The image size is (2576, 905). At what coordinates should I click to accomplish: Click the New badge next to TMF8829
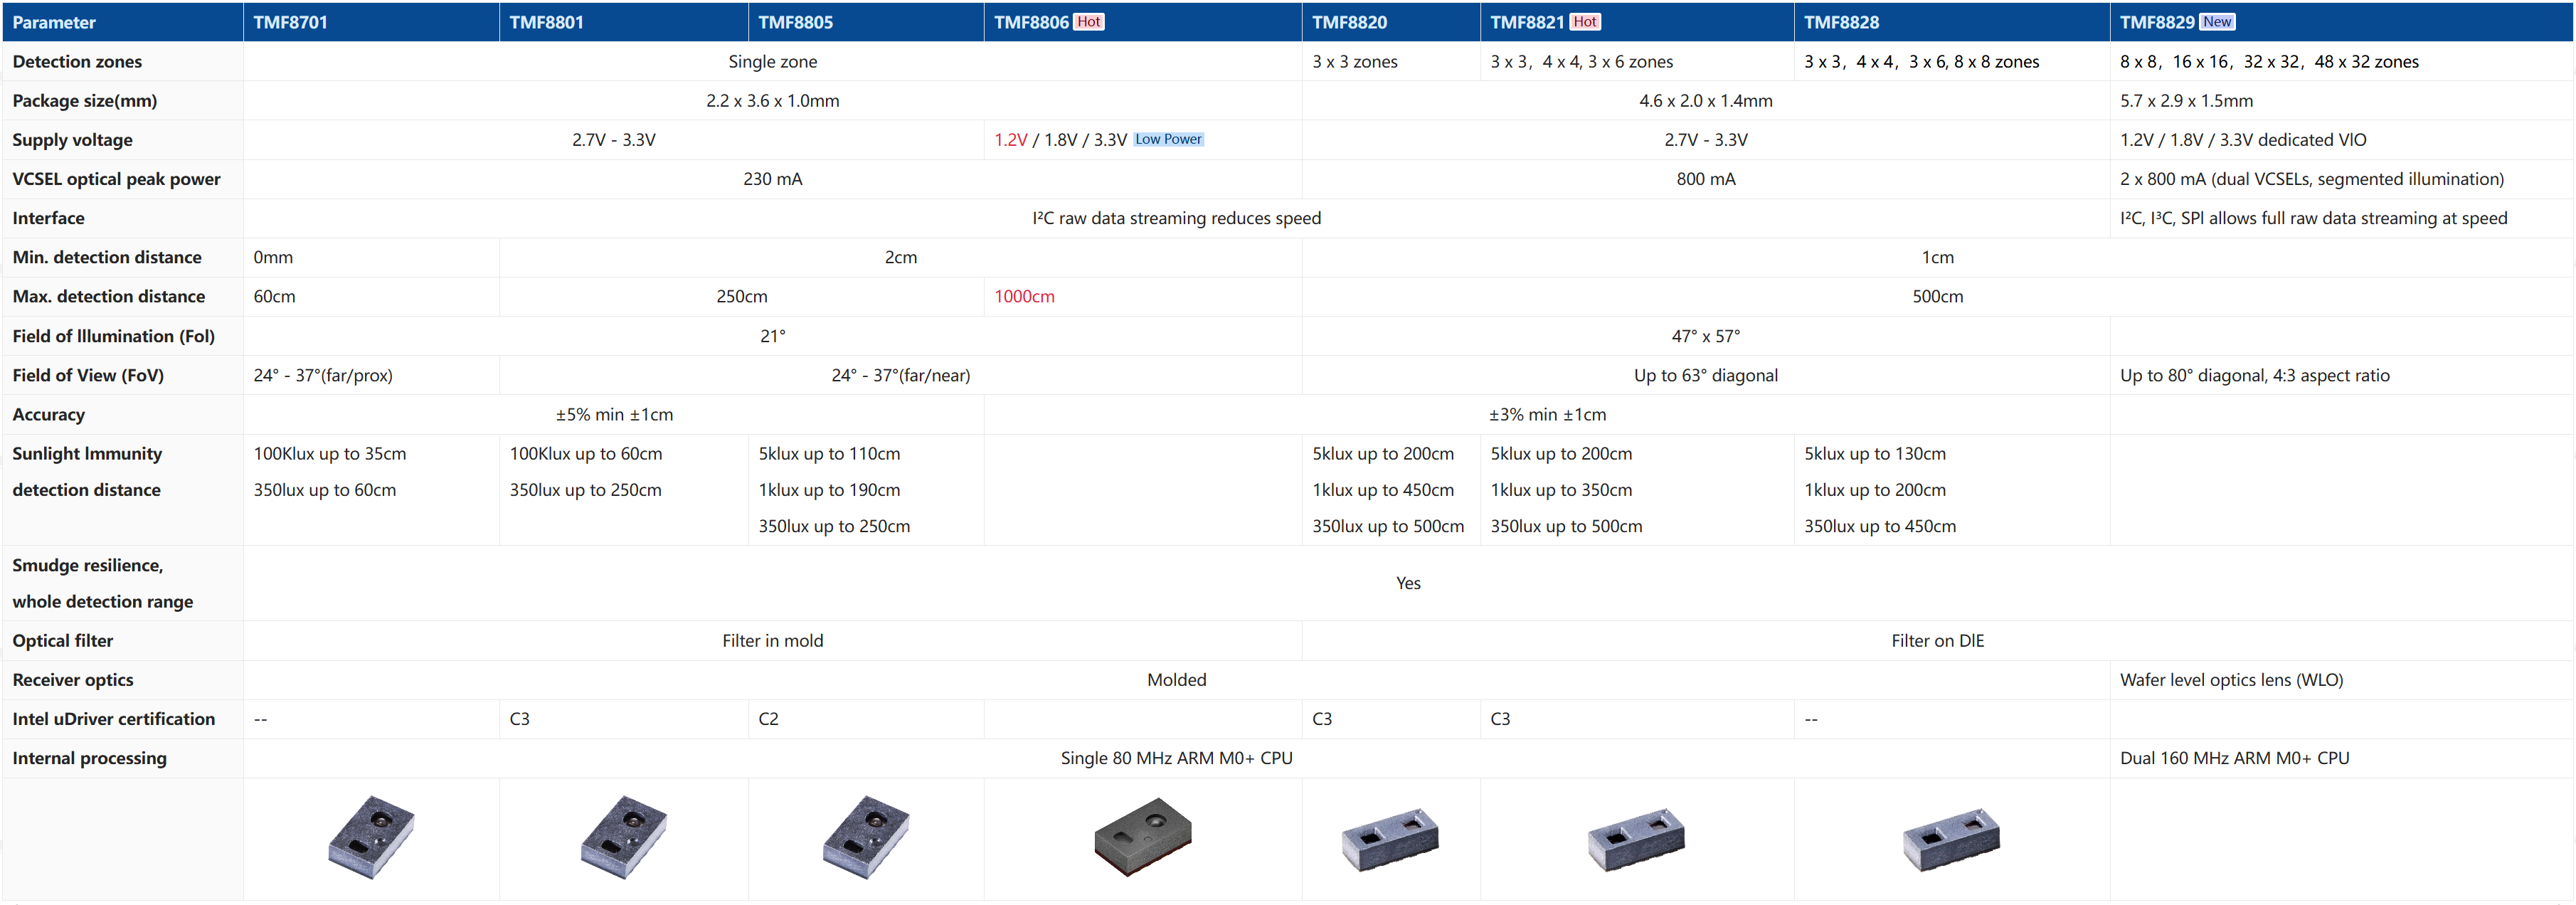pos(2217,22)
